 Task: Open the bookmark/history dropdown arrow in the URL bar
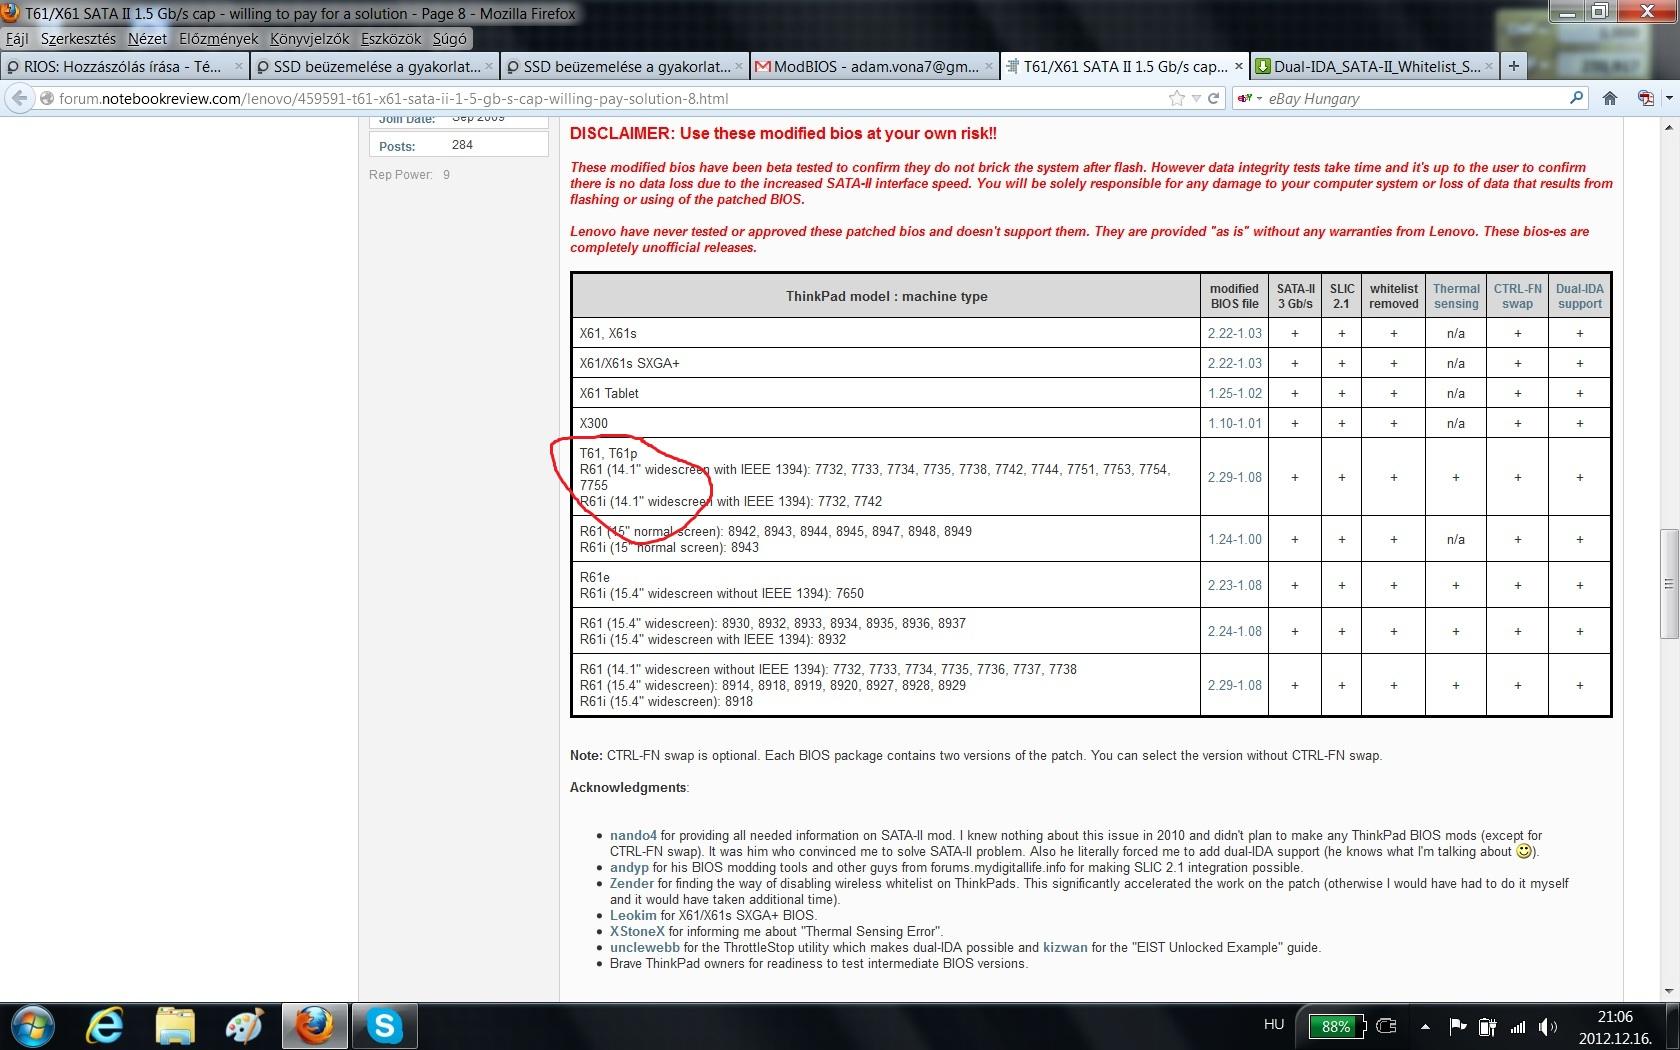[x=1196, y=98]
